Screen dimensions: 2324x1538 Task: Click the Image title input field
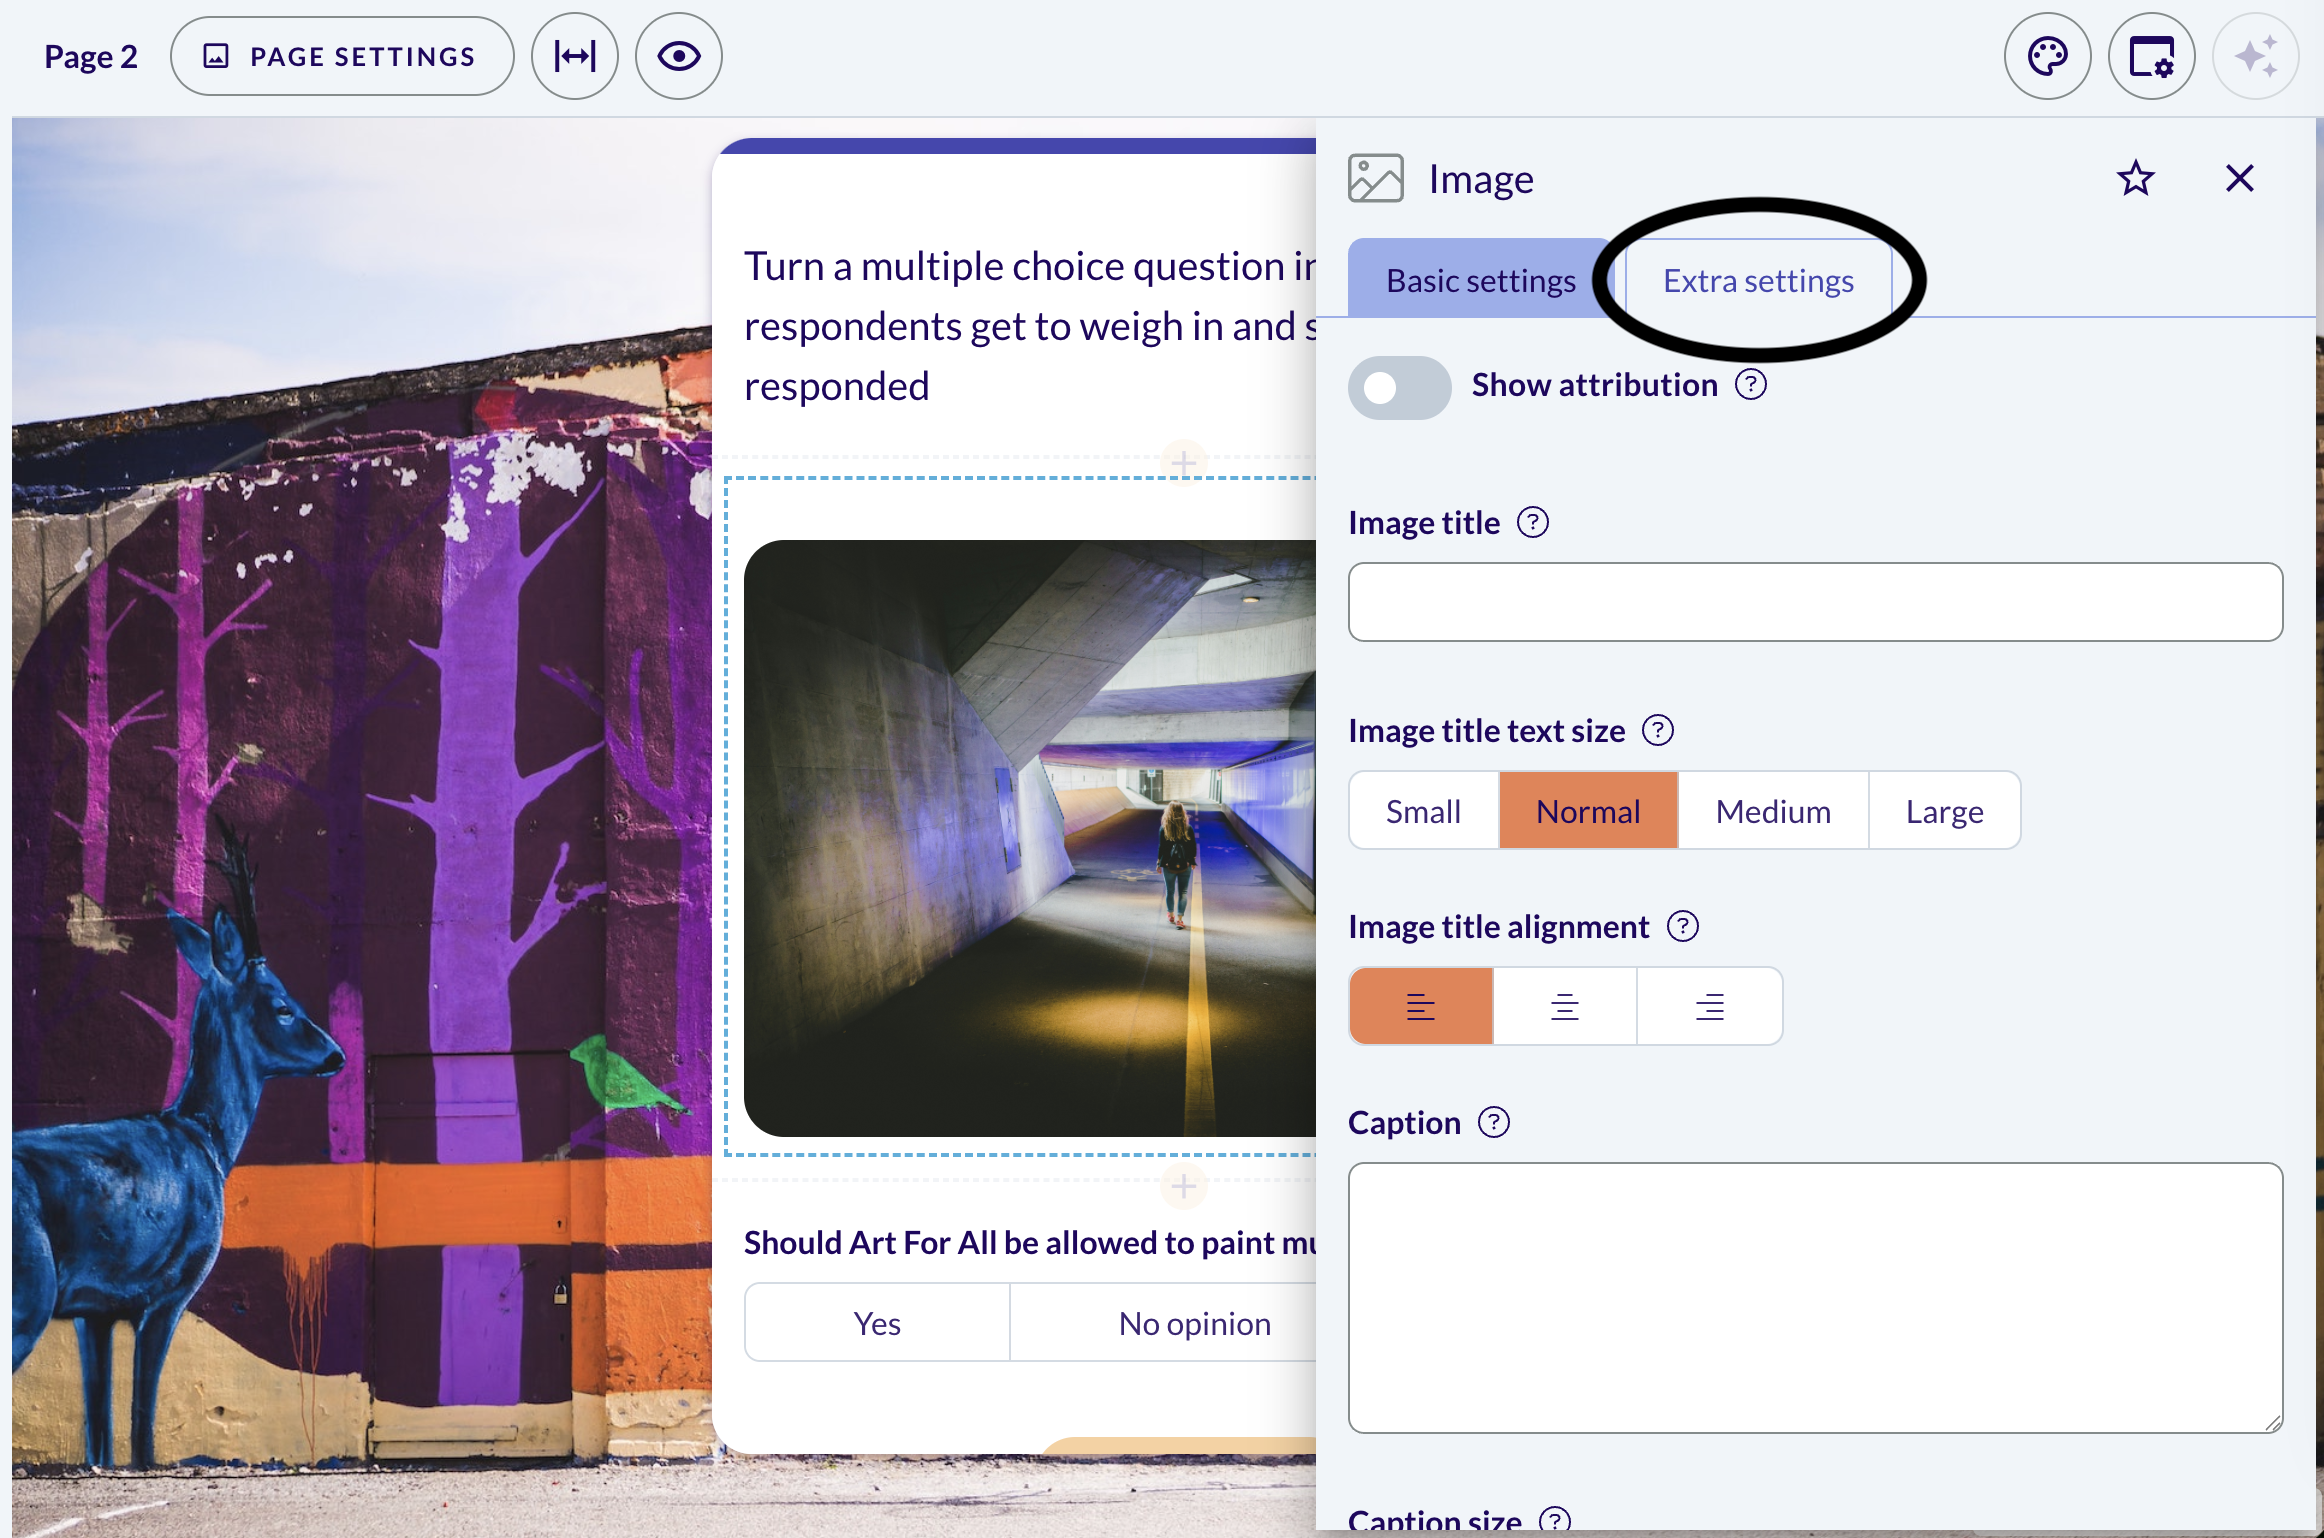click(x=1815, y=602)
